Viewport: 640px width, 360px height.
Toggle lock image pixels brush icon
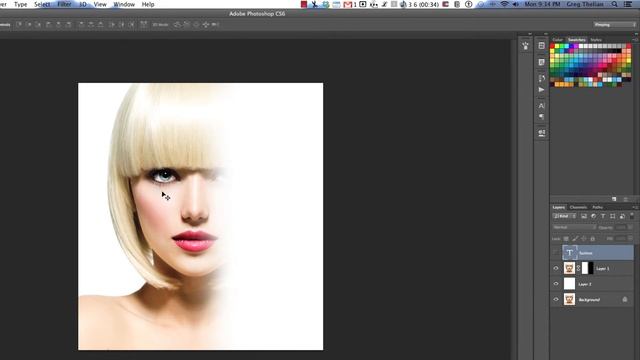[x=575, y=238]
